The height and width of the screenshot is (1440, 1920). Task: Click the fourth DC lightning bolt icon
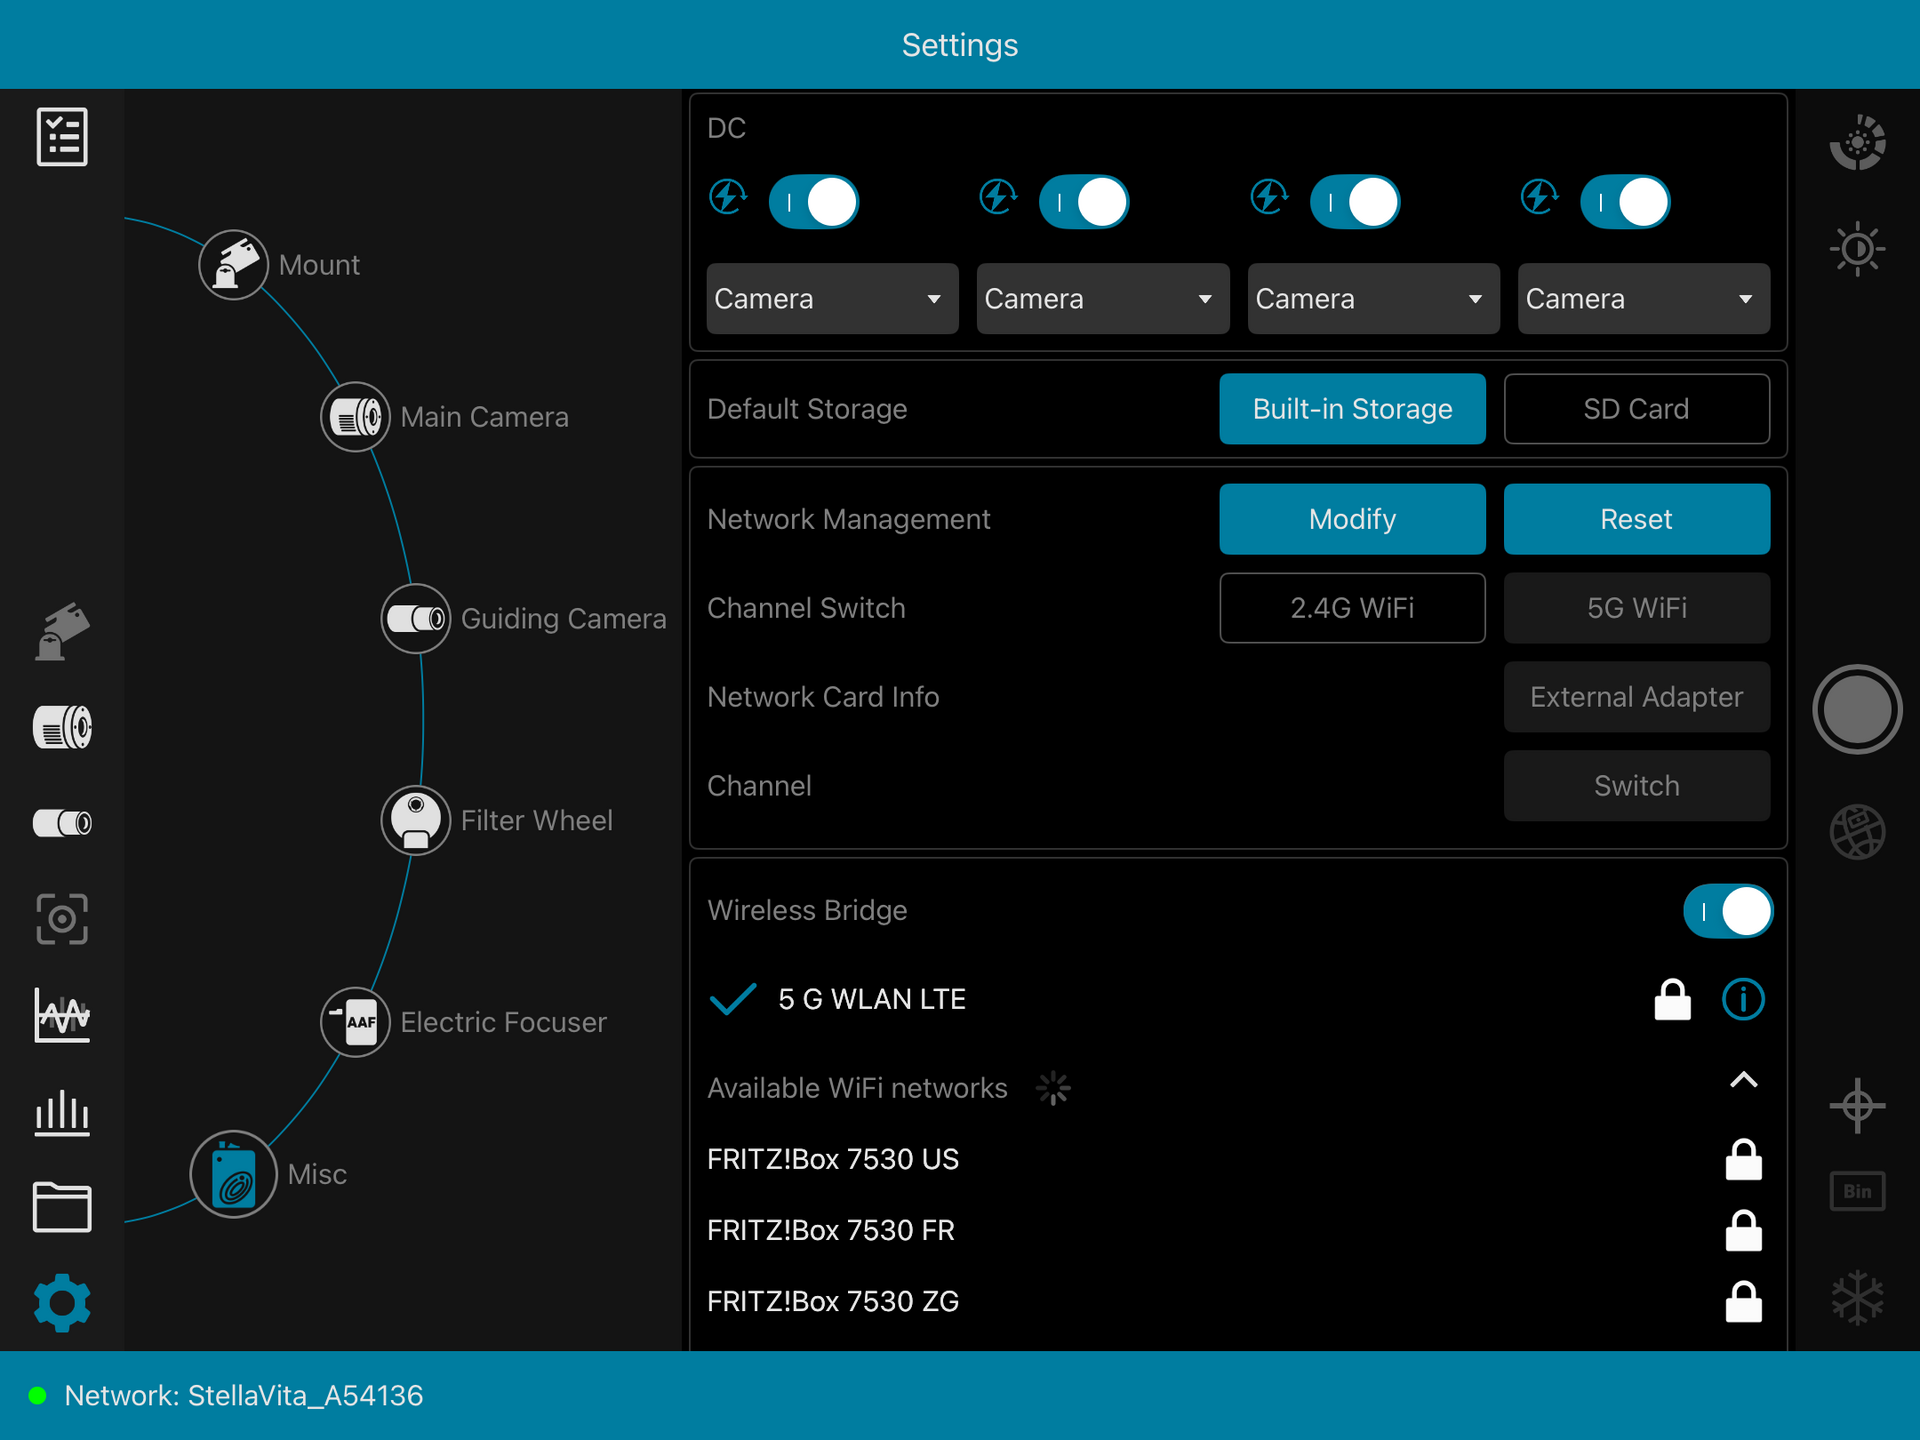click(1539, 197)
